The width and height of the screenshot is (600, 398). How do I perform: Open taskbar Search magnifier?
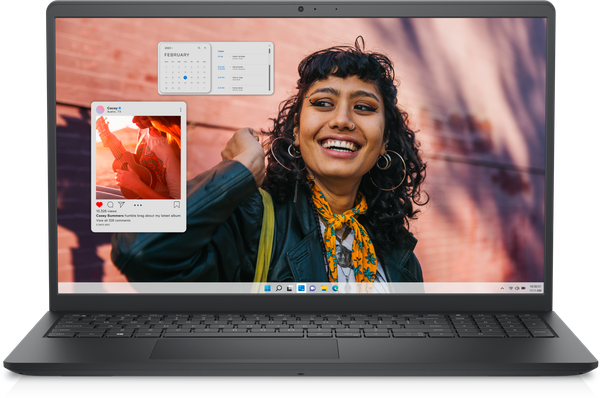(x=279, y=288)
